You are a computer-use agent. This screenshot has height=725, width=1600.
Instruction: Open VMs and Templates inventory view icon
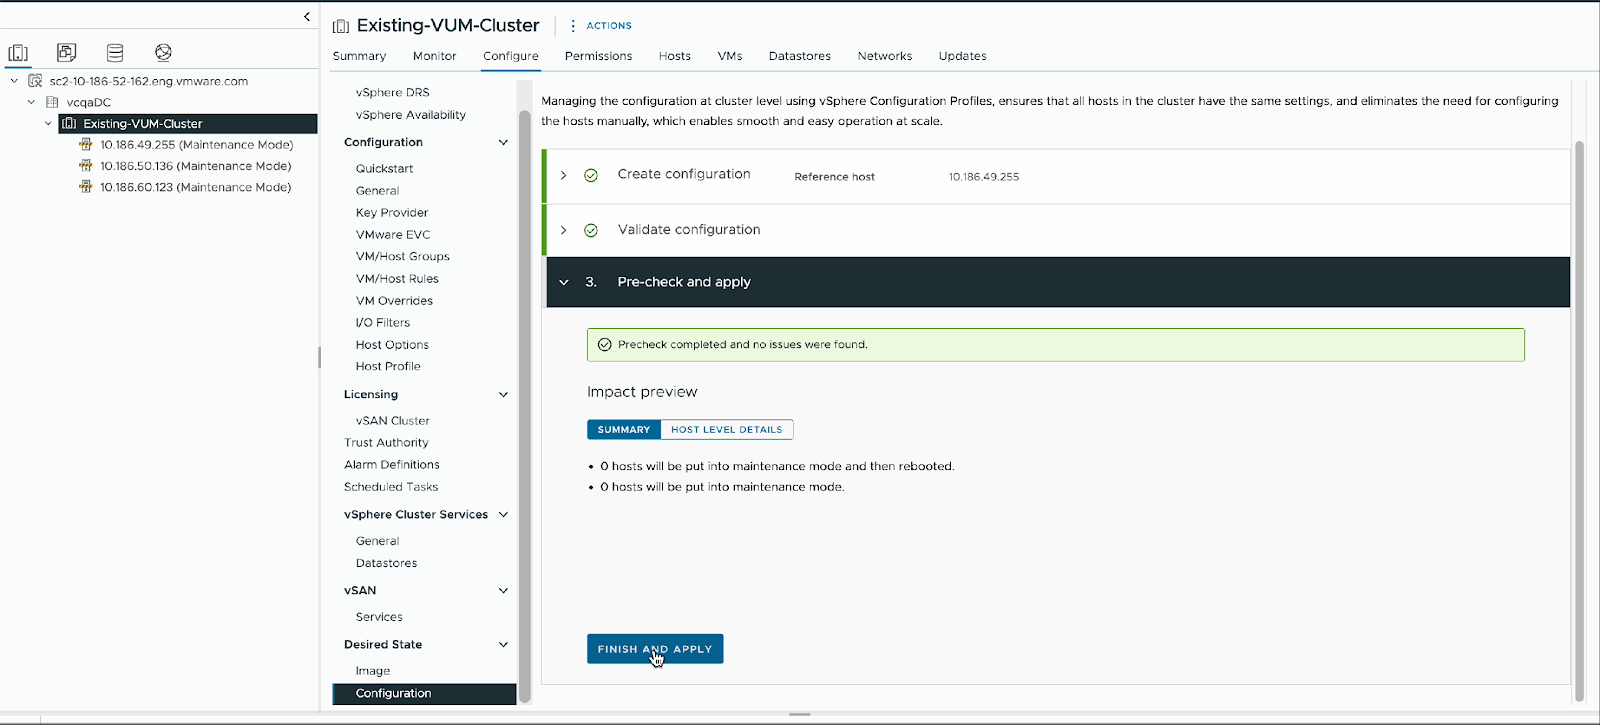66,52
